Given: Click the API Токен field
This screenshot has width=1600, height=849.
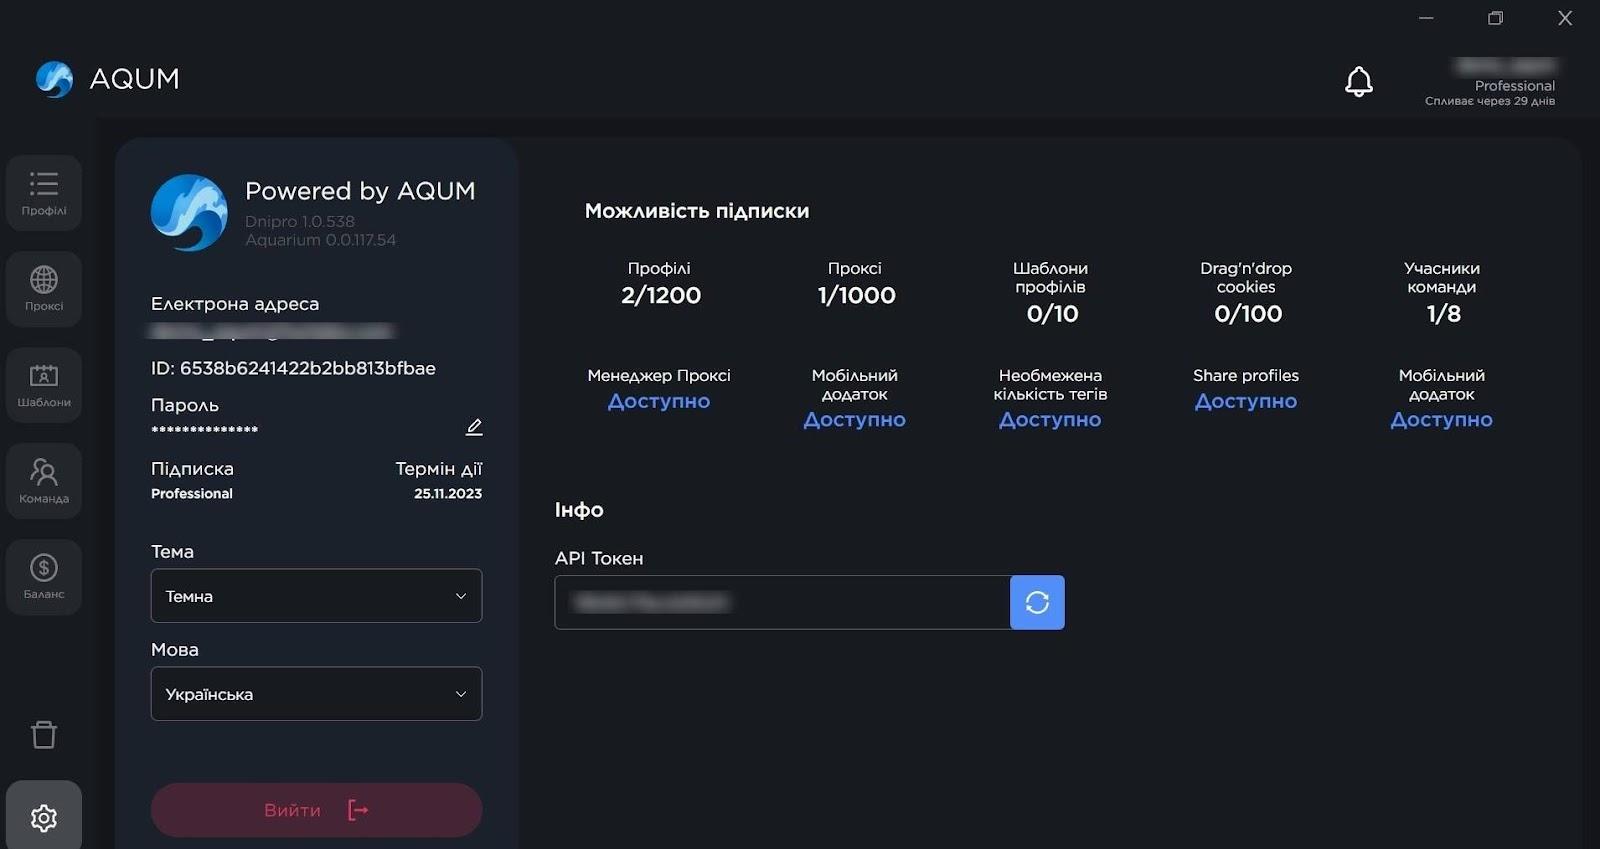Looking at the screenshot, I should pyautogui.click(x=782, y=602).
